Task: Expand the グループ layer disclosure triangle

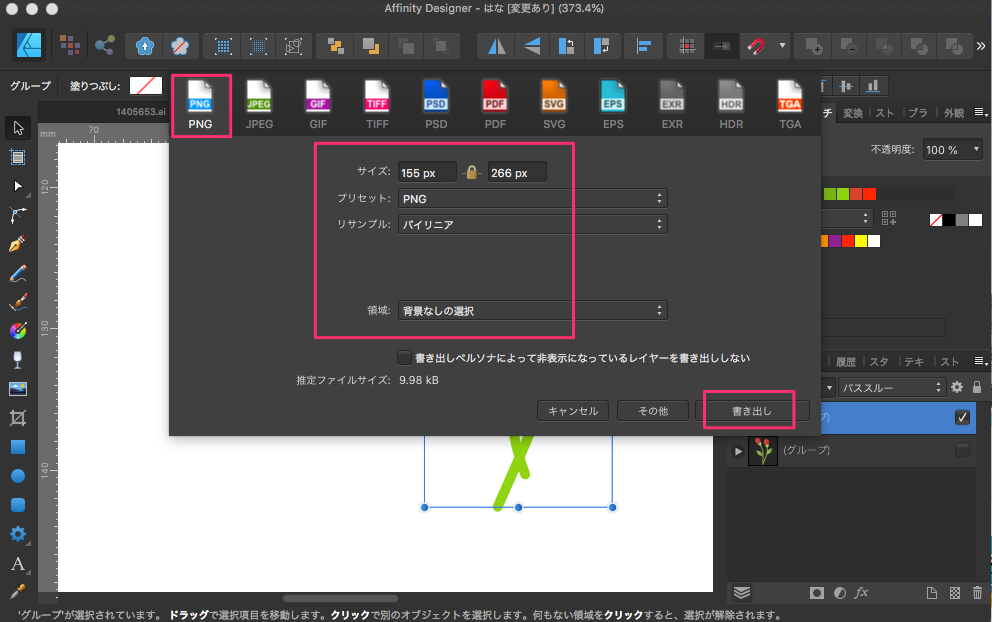Action: [x=738, y=452]
